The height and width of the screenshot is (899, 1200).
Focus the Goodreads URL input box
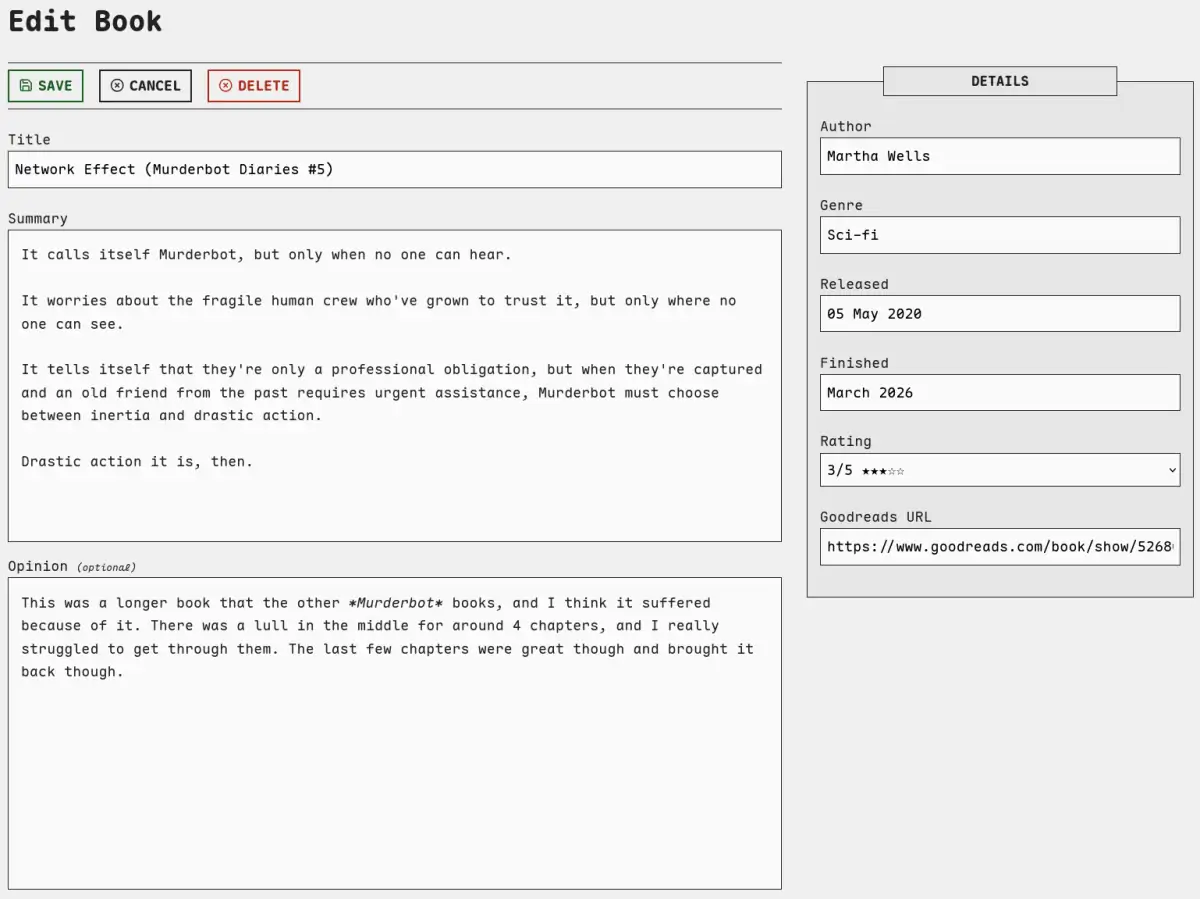pos(999,547)
